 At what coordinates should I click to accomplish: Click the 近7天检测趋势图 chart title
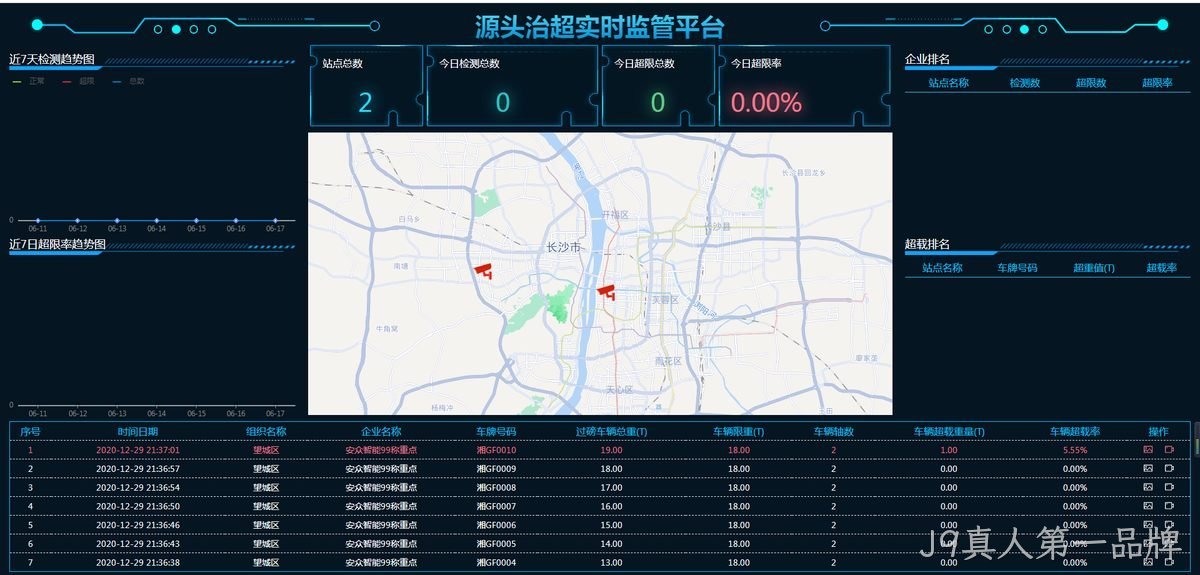click(50, 60)
